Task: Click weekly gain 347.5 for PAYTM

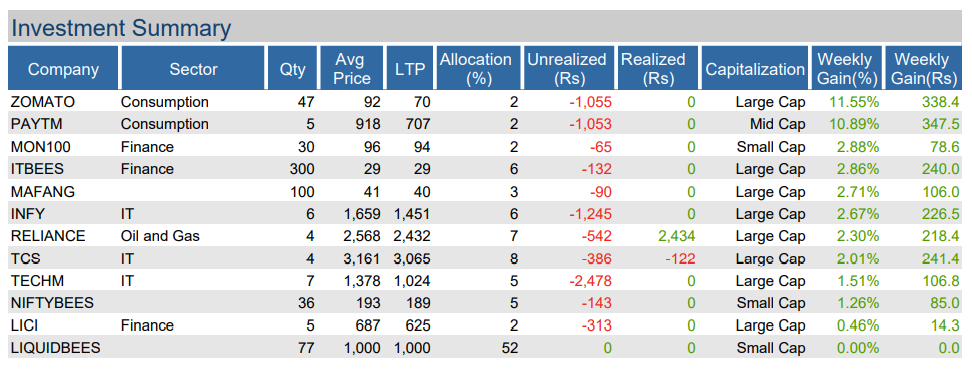Action: coord(941,125)
